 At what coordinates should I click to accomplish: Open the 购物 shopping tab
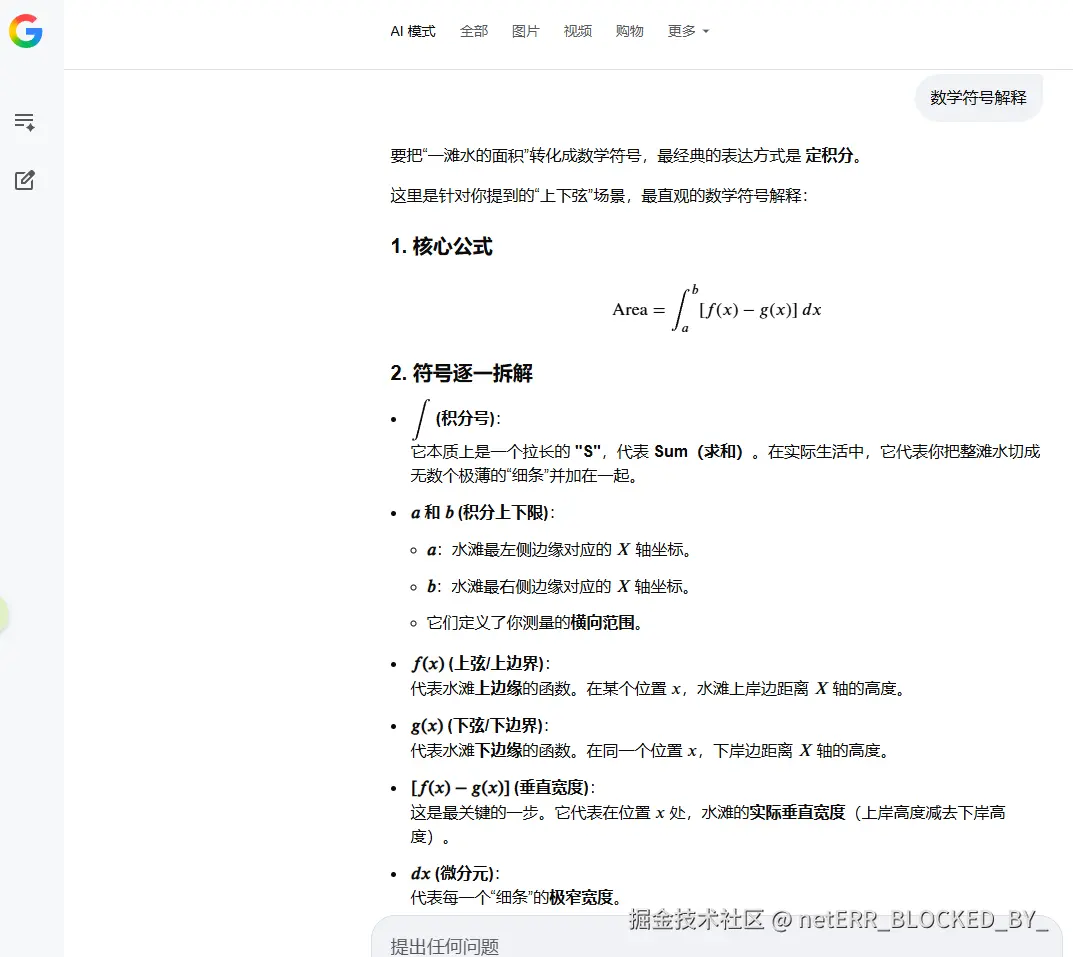tap(629, 31)
